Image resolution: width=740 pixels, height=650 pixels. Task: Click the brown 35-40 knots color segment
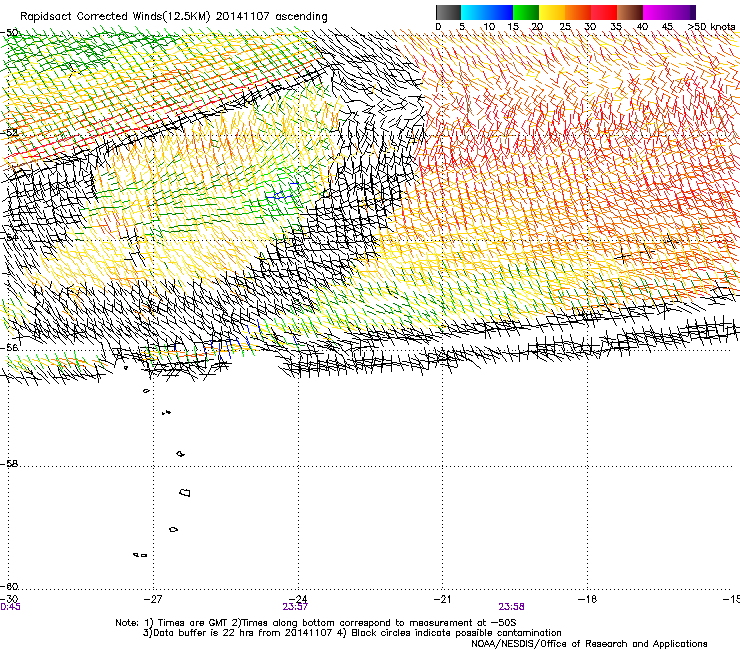(630, 12)
